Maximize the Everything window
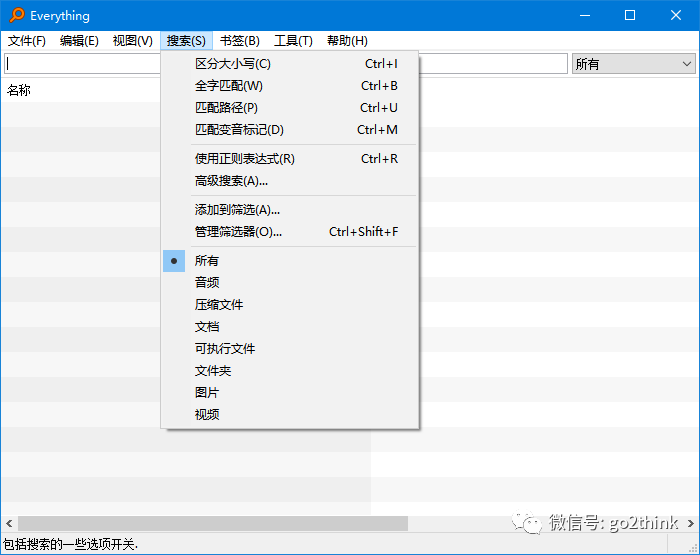The image size is (700, 555). [x=630, y=15]
